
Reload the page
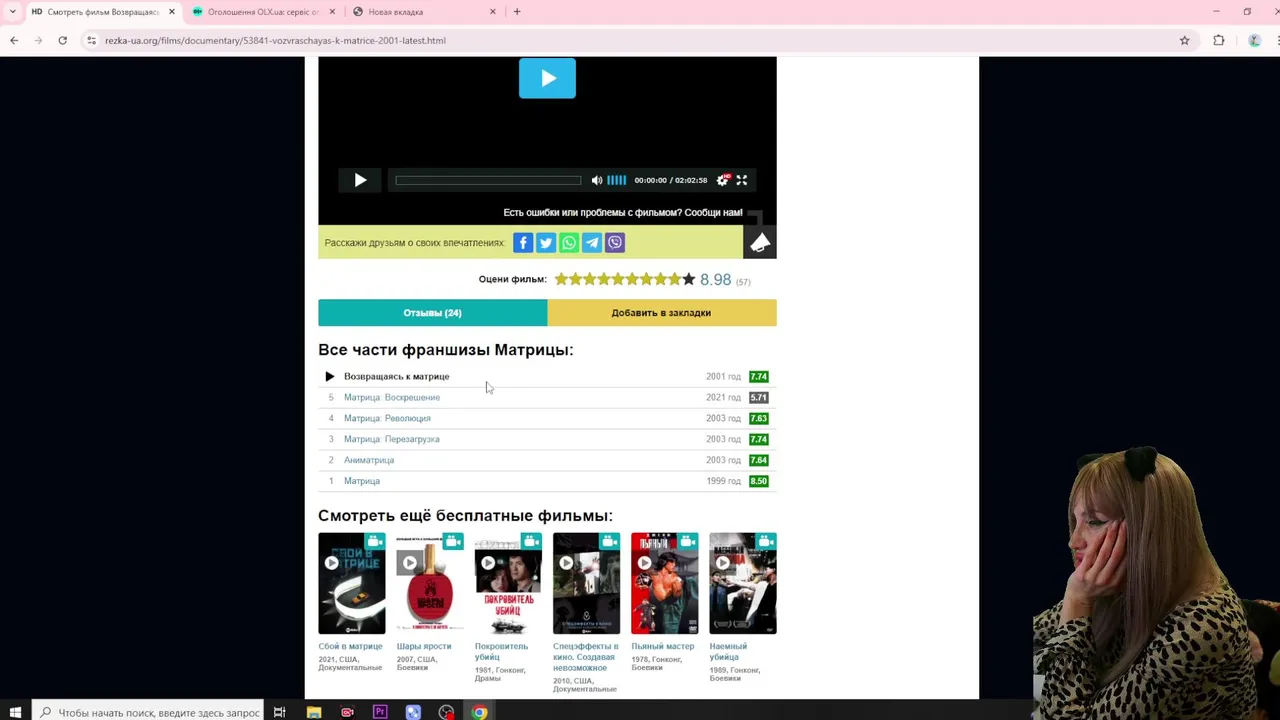click(x=62, y=41)
